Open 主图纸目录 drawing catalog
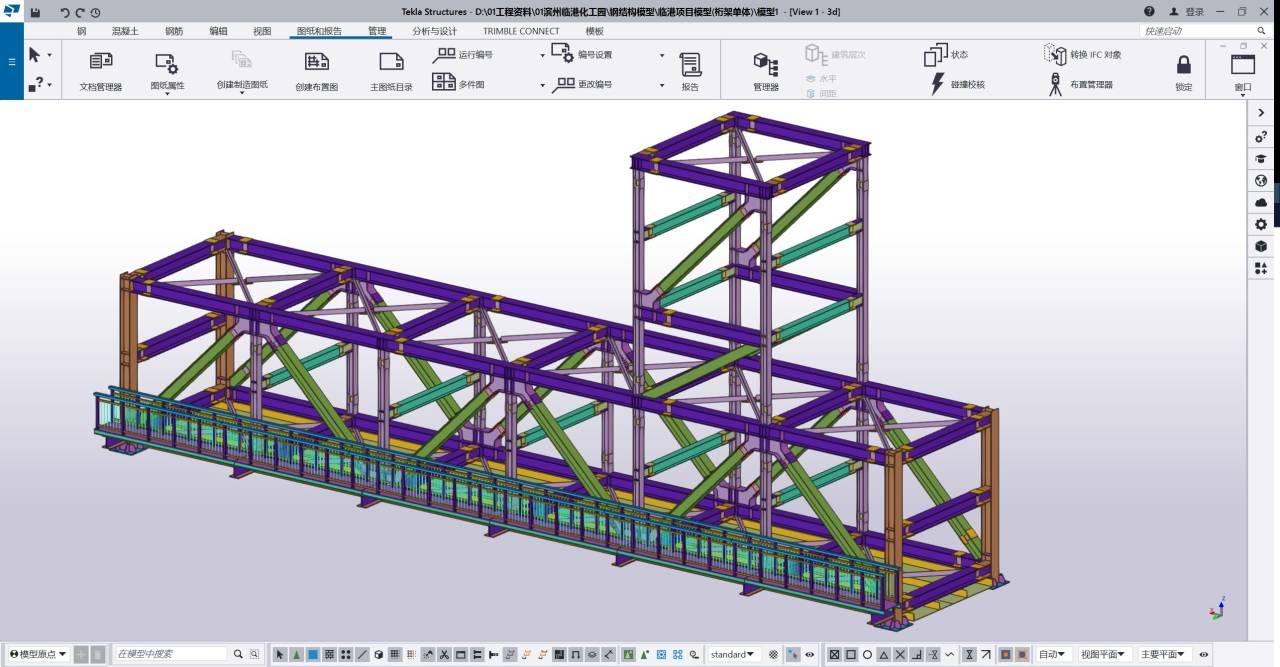This screenshot has width=1280, height=667. tap(391, 71)
